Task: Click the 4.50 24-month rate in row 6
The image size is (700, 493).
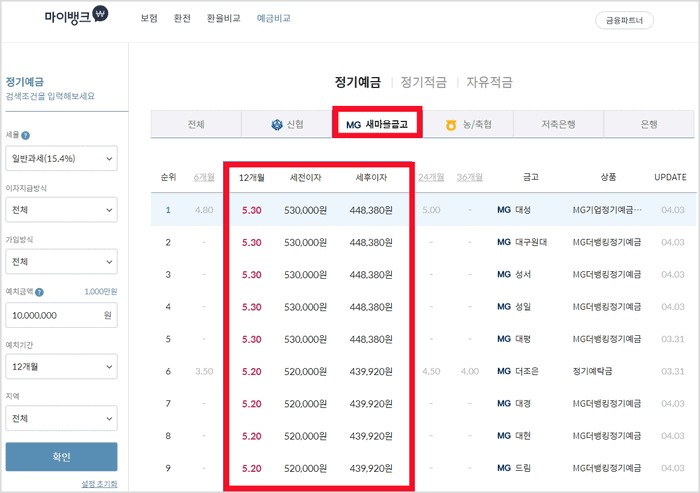Action: [431, 372]
